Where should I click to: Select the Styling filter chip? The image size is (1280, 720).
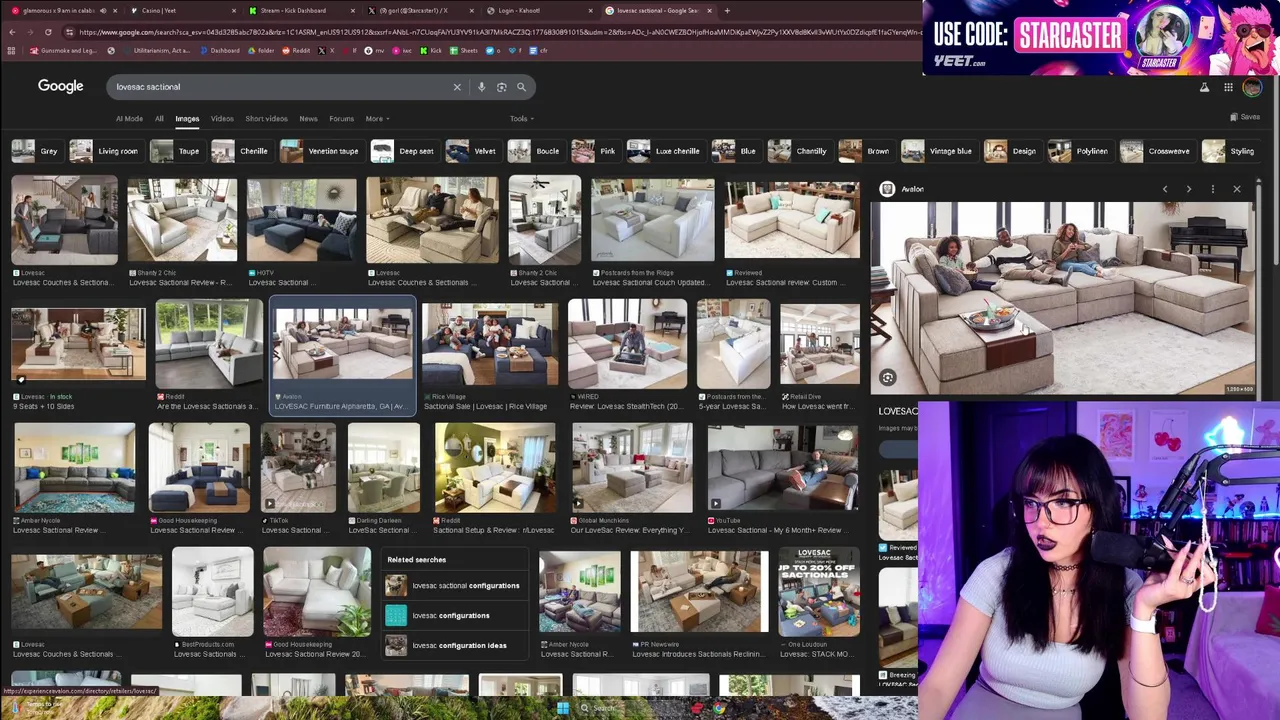(1229, 151)
